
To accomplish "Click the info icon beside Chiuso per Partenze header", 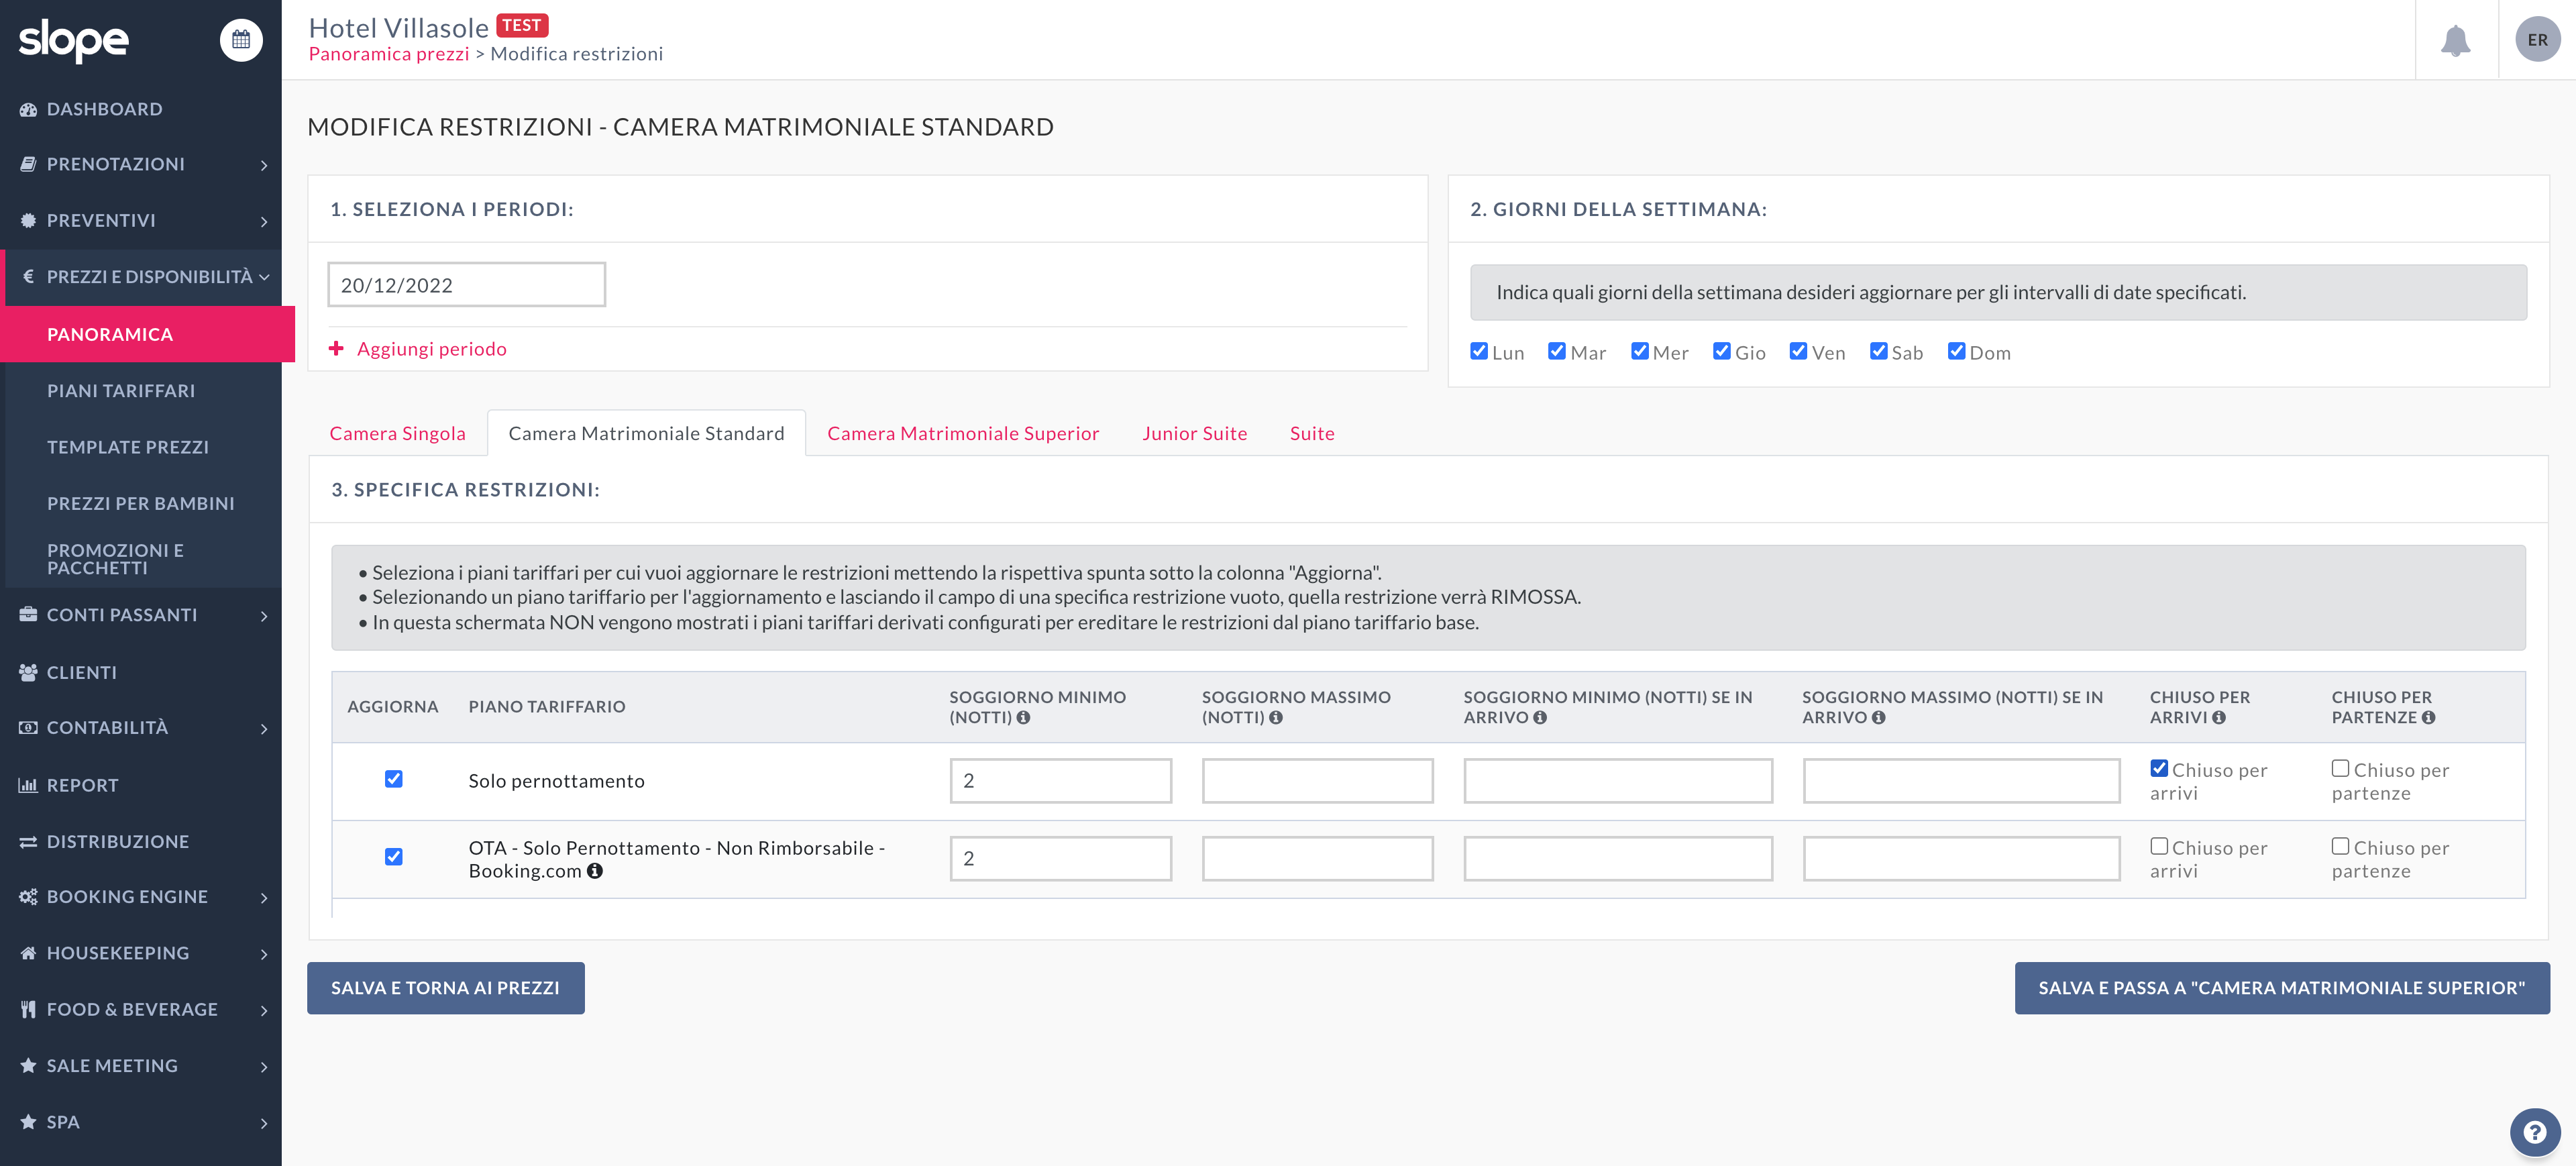I will point(2428,718).
